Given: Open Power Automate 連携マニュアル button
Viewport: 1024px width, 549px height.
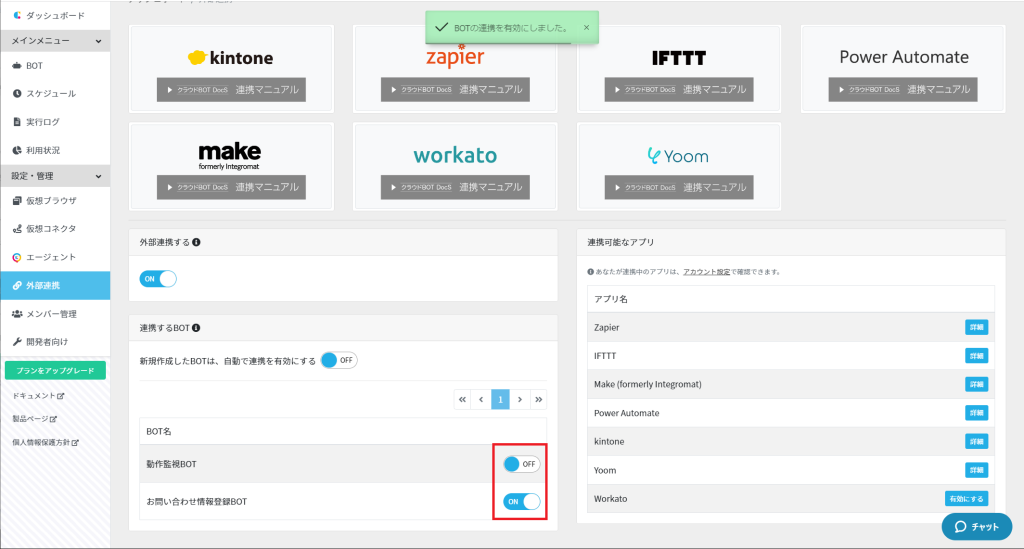Looking at the screenshot, I should [903, 89].
